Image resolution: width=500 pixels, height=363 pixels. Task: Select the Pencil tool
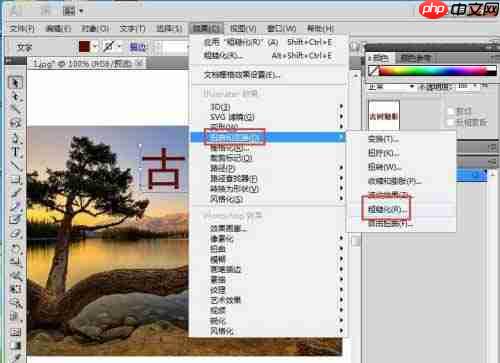click(15, 206)
